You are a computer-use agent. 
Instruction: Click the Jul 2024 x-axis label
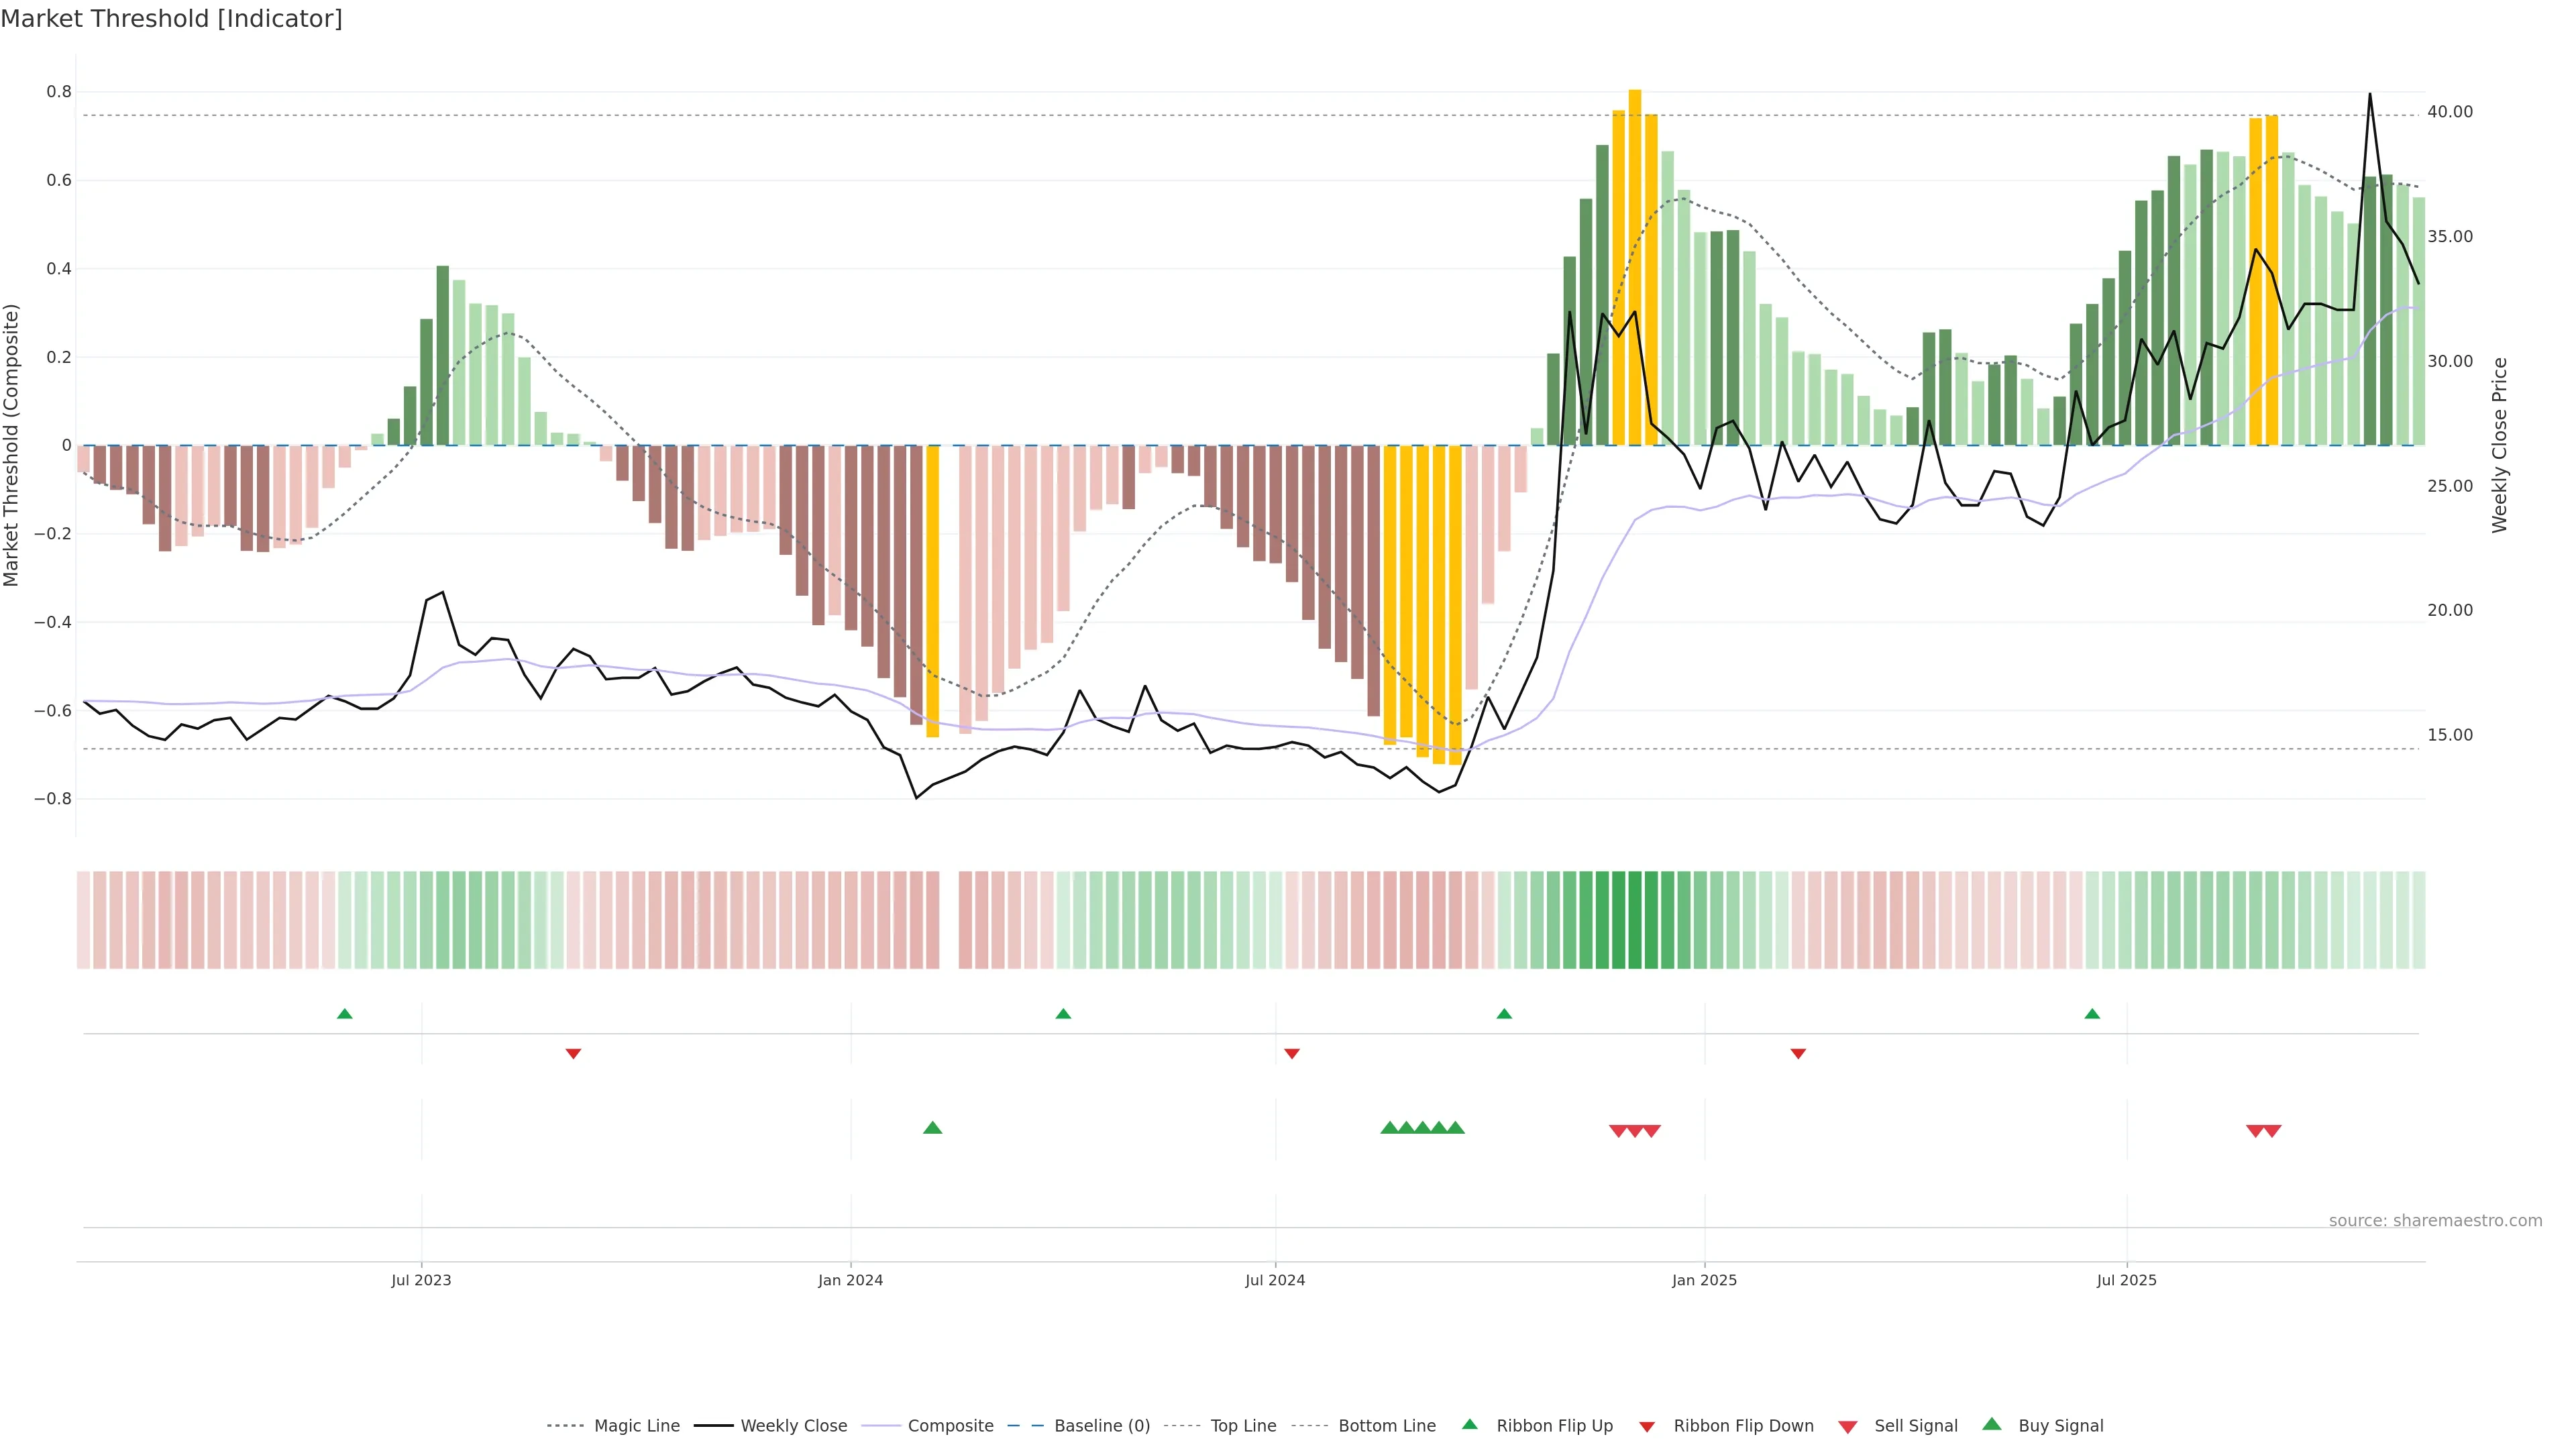coord(1275,1280)
